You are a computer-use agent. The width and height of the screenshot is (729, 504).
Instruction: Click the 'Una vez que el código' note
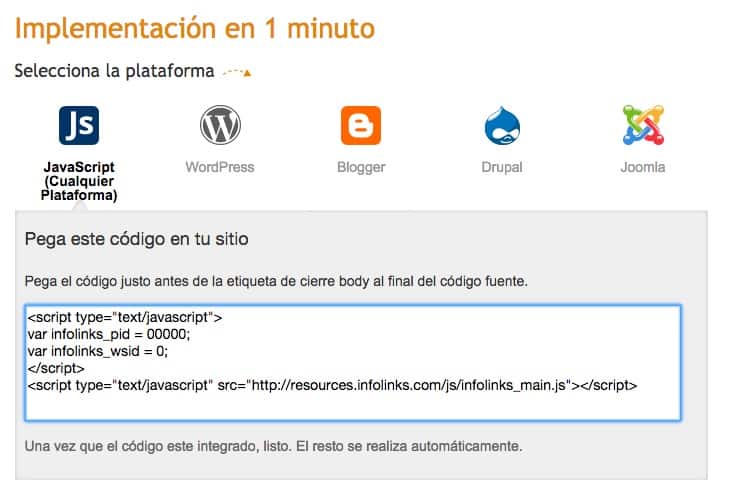(273, 446)
